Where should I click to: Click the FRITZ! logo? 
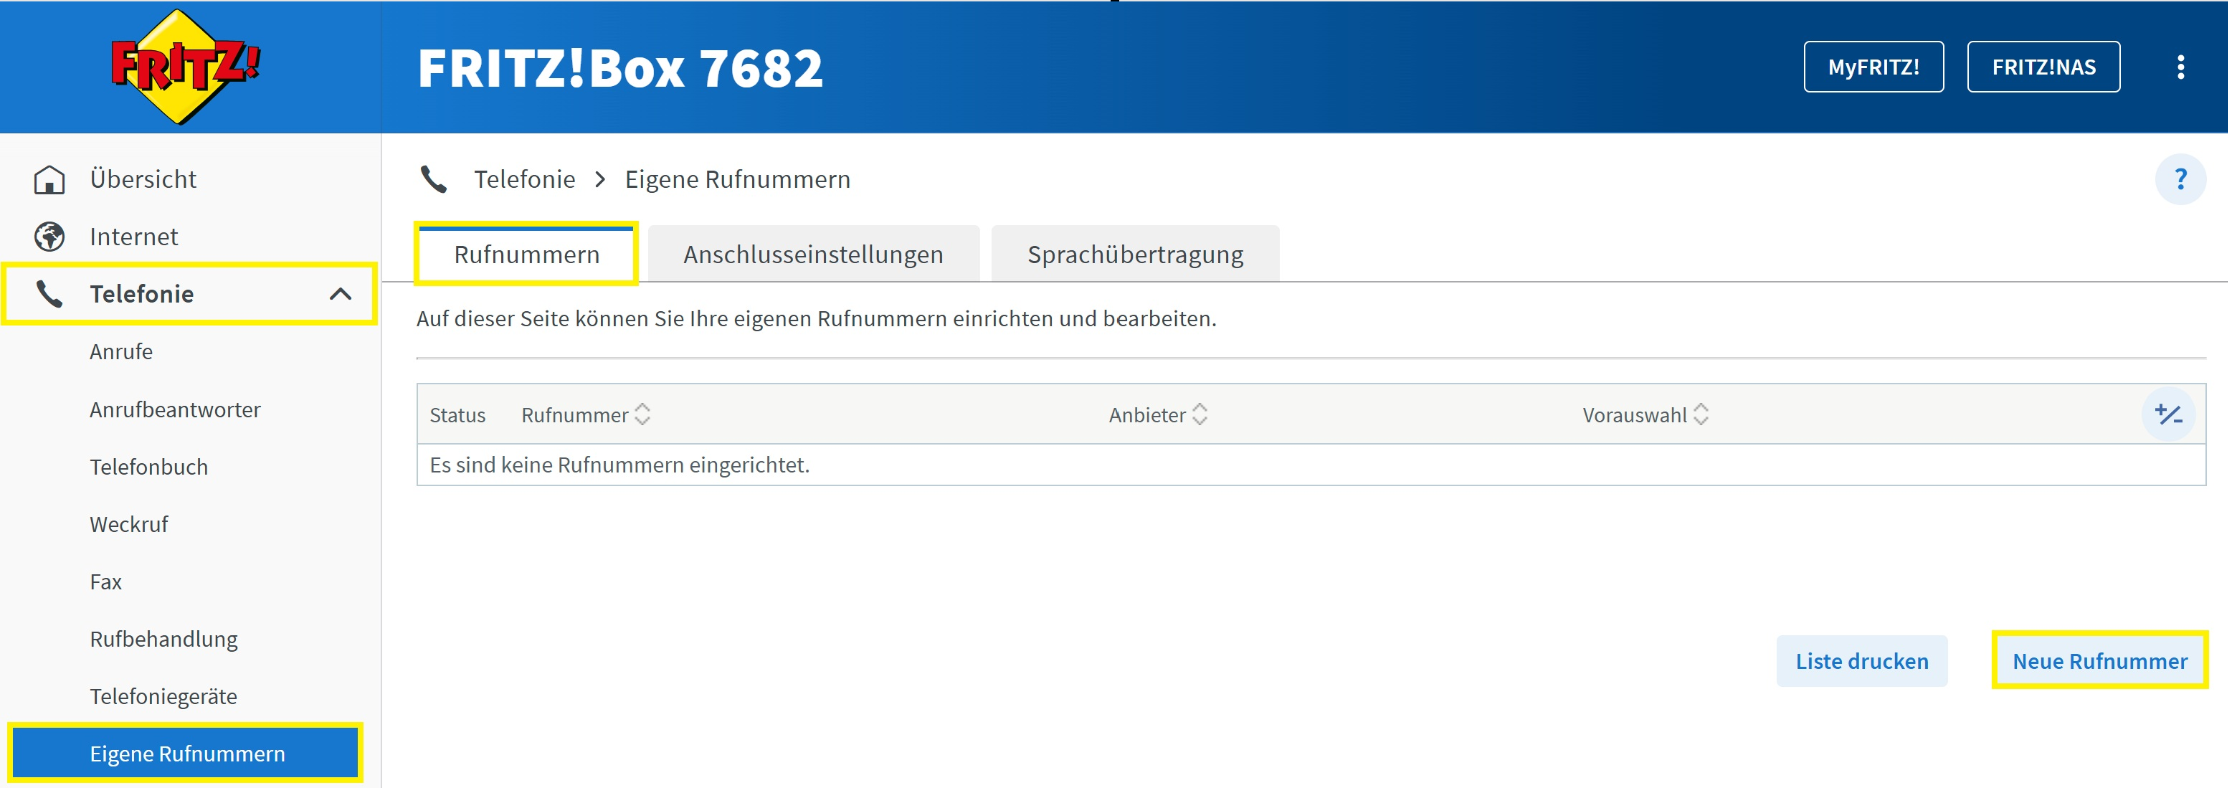click(x=185, y=66)
